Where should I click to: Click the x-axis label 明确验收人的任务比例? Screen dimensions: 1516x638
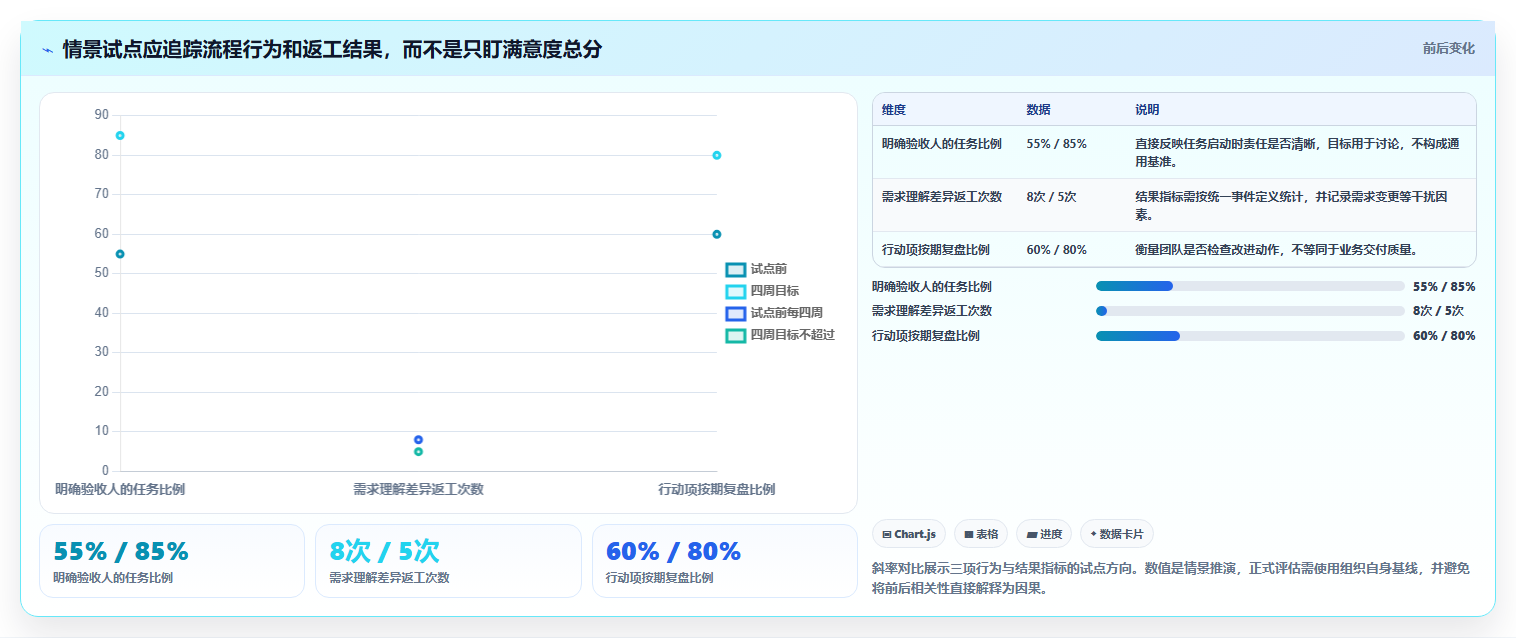120,489
